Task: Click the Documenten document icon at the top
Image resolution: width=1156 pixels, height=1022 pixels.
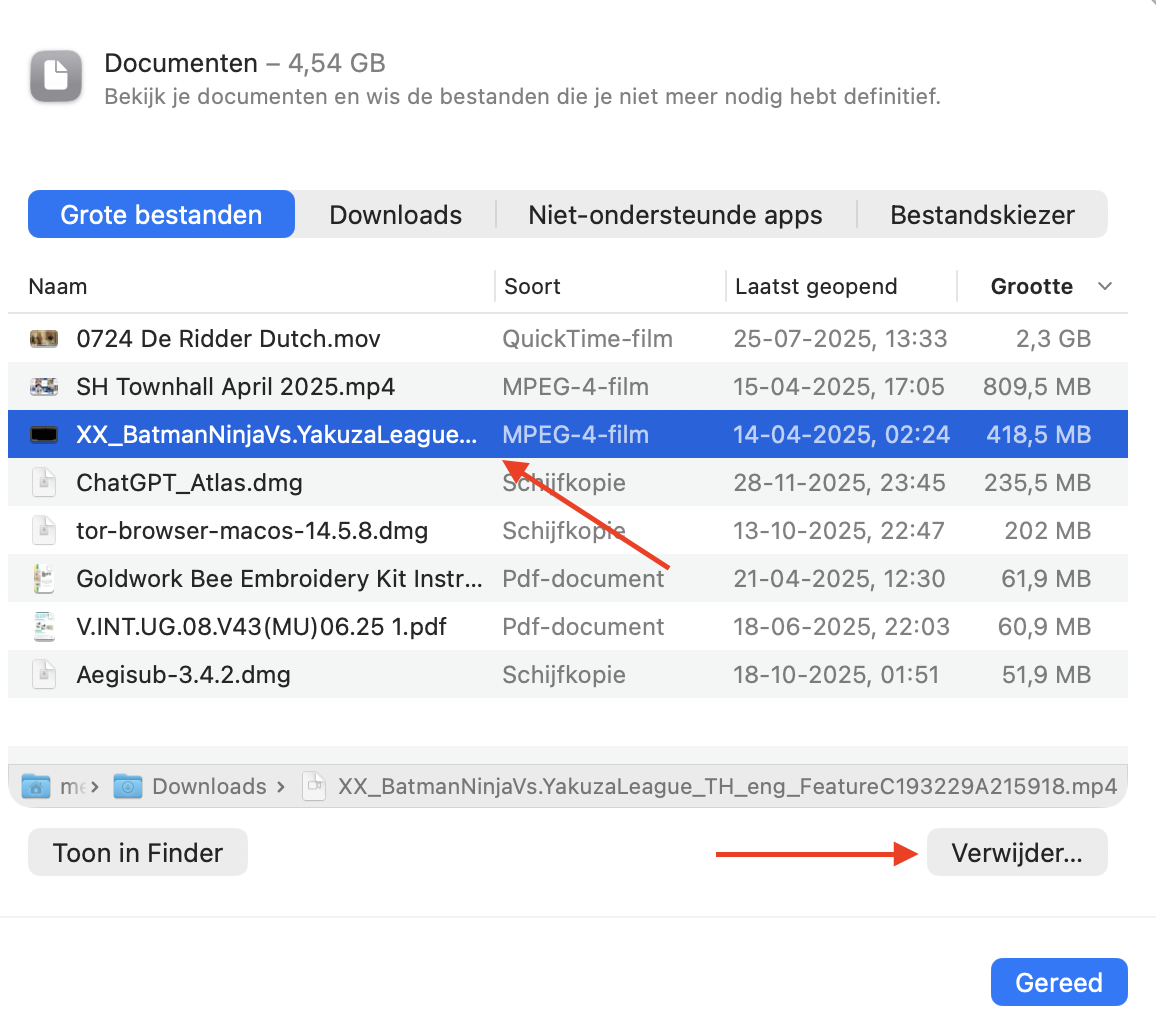Action: tap(55, 76)
